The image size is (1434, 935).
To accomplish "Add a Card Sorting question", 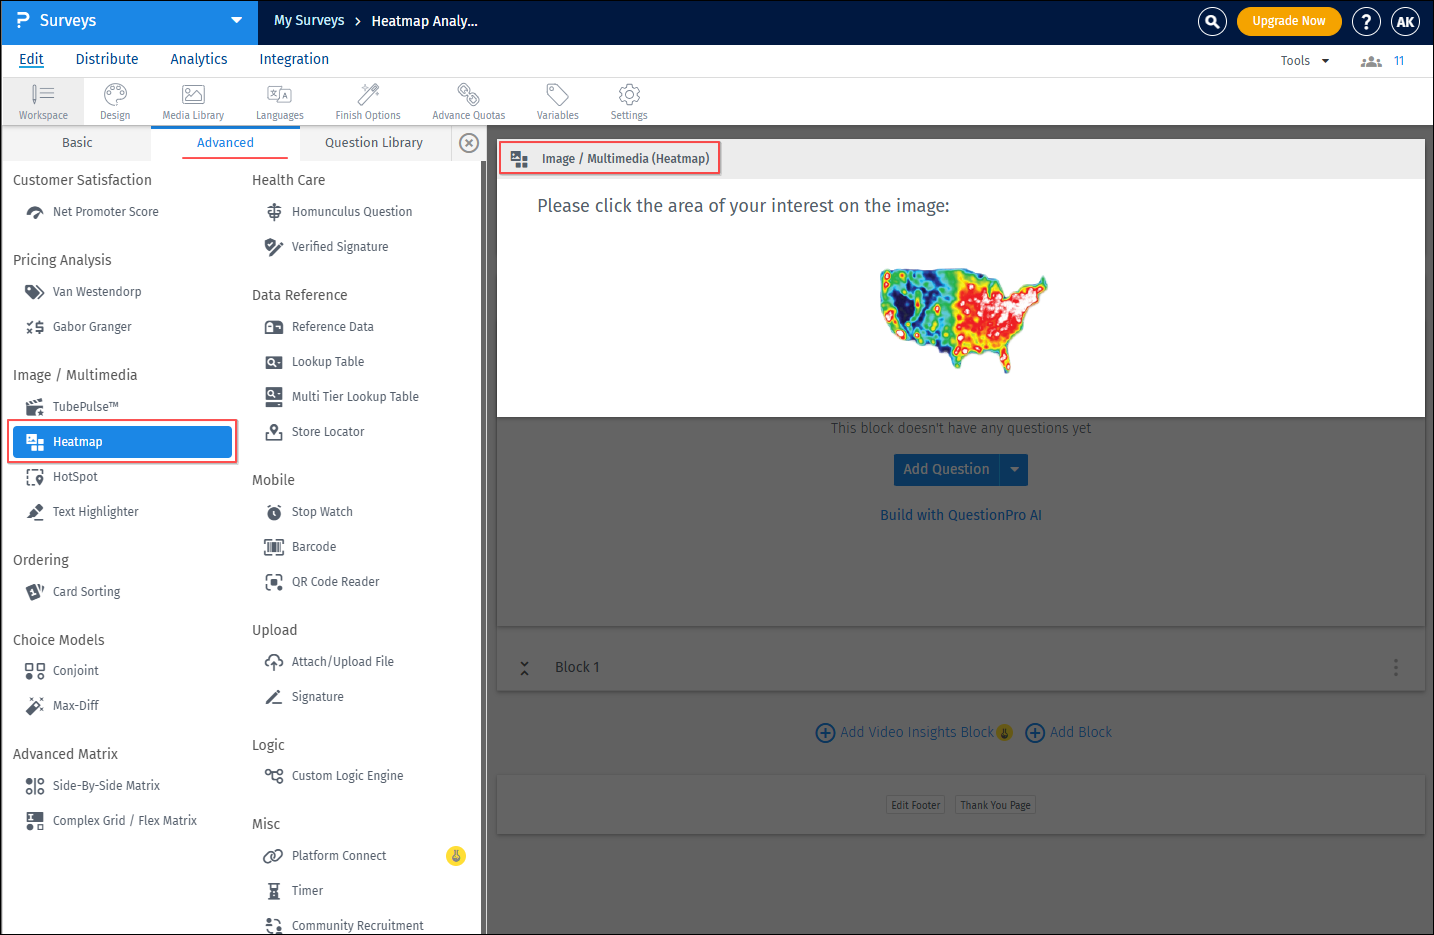I will coord(72,592).
